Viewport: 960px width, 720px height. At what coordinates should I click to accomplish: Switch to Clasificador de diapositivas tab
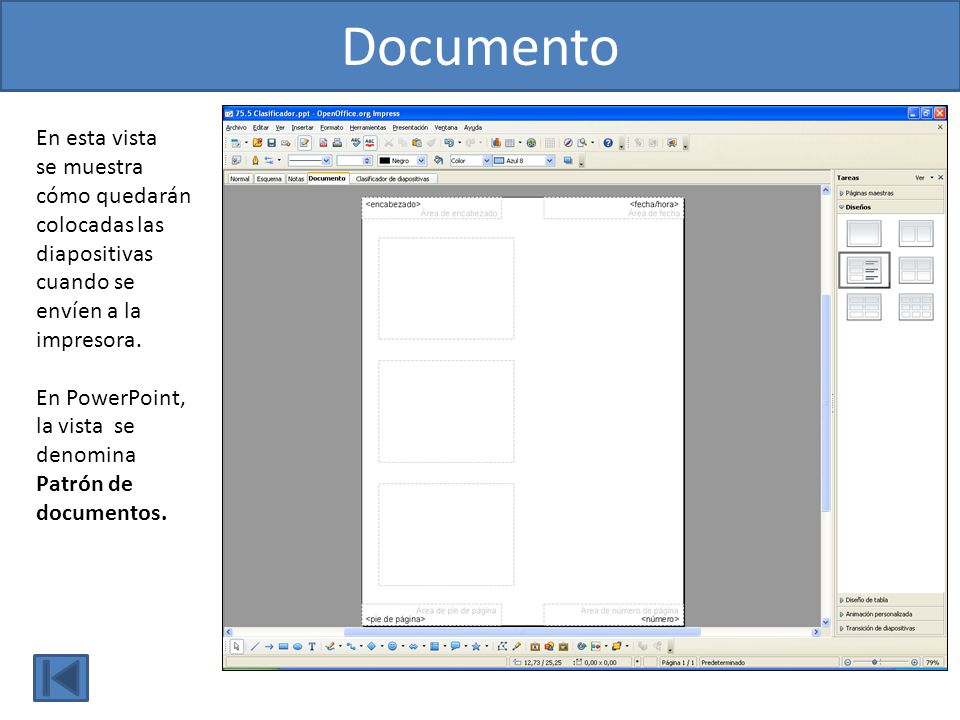click(392, 179)
